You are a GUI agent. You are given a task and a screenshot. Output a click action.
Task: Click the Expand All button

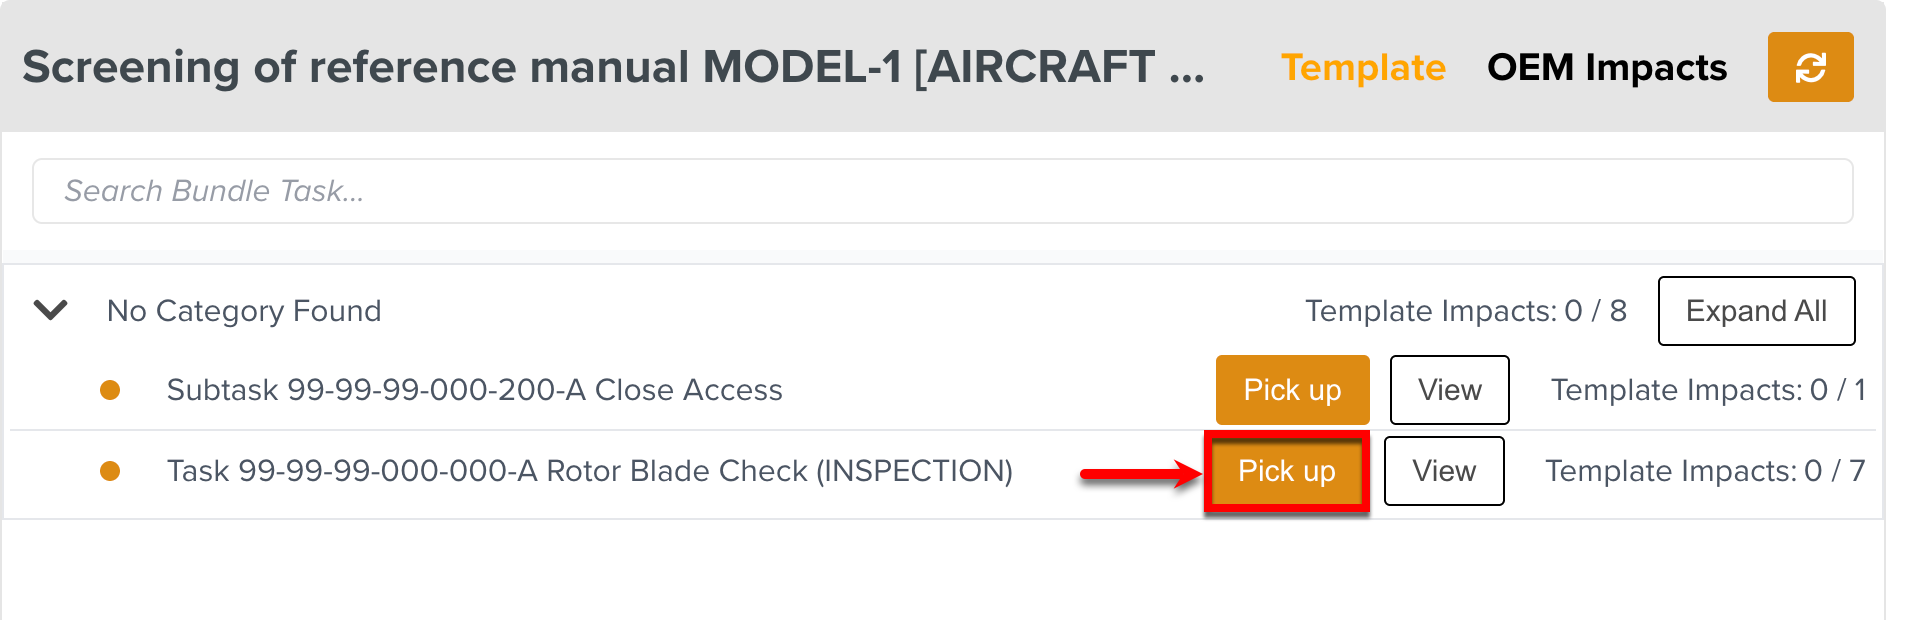tap(1756, 311)
